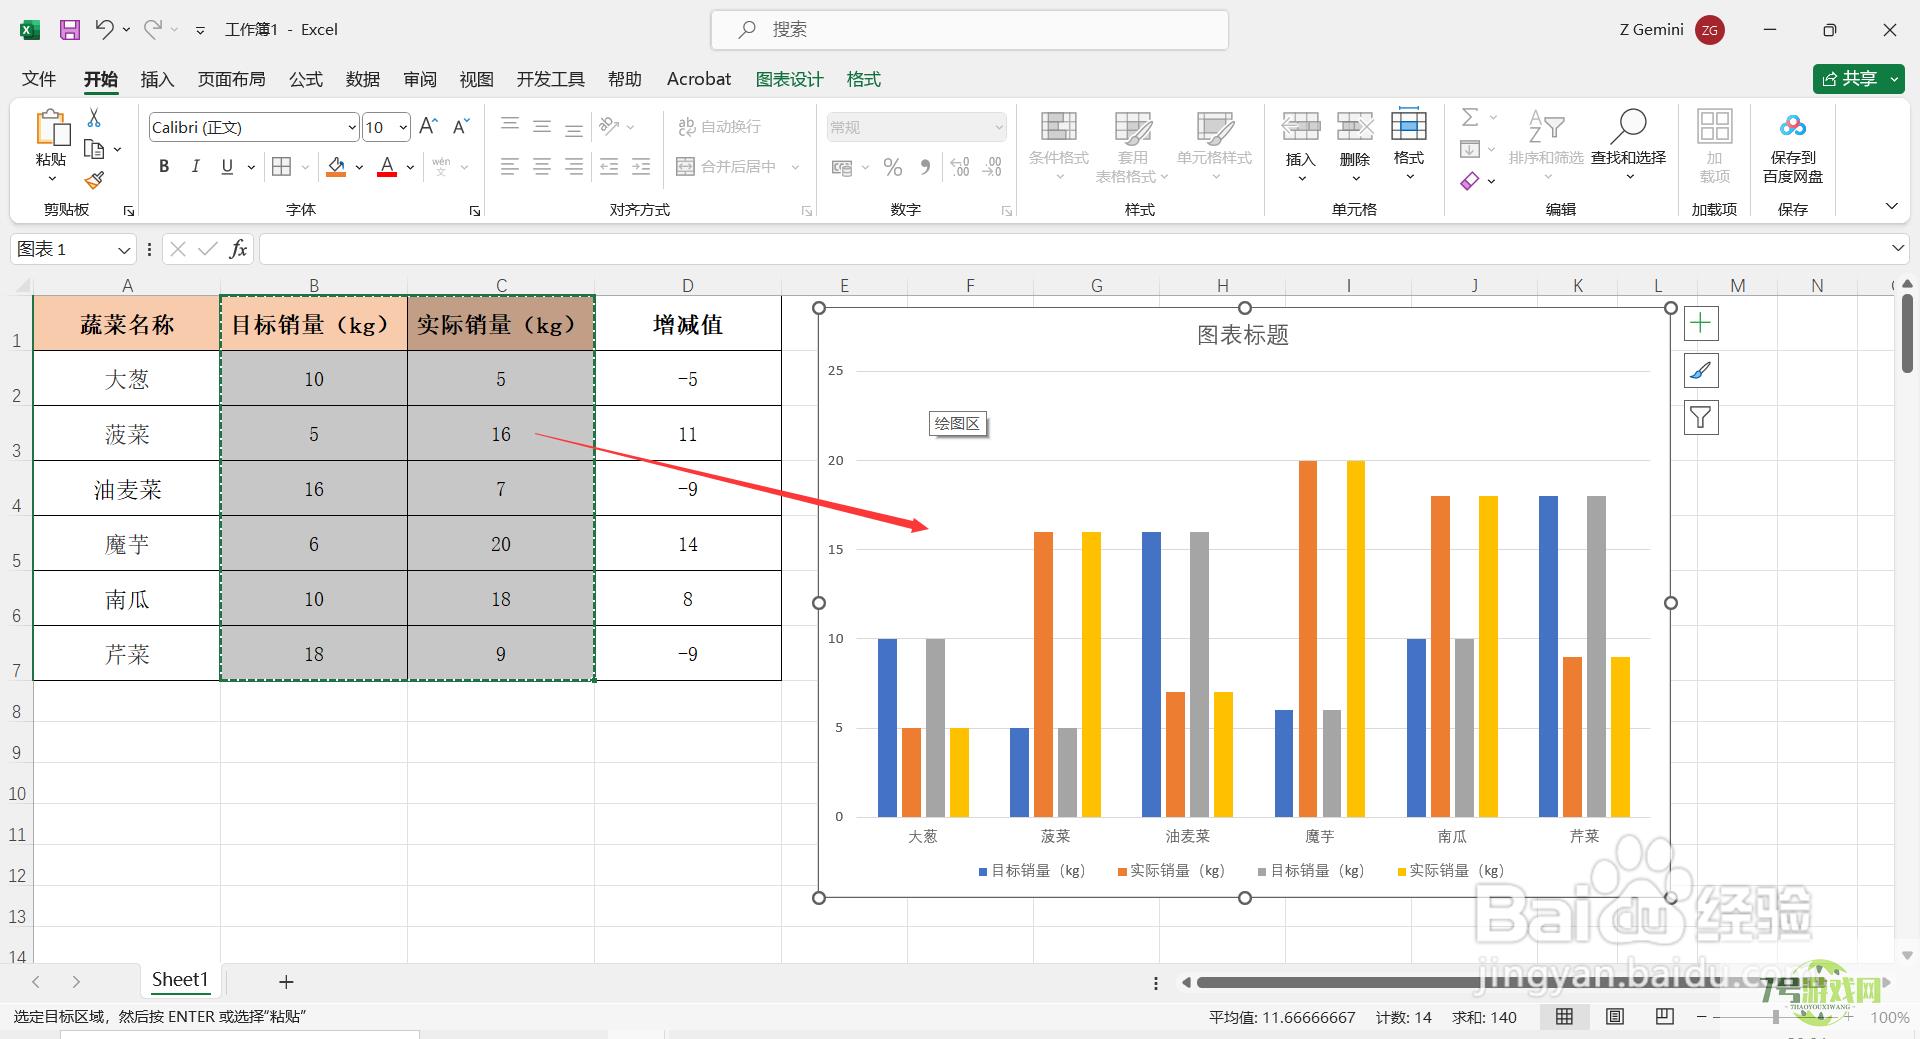1920x1039 pixels.
Task: Toggle Bold formatting
Action: click(164, 167)
